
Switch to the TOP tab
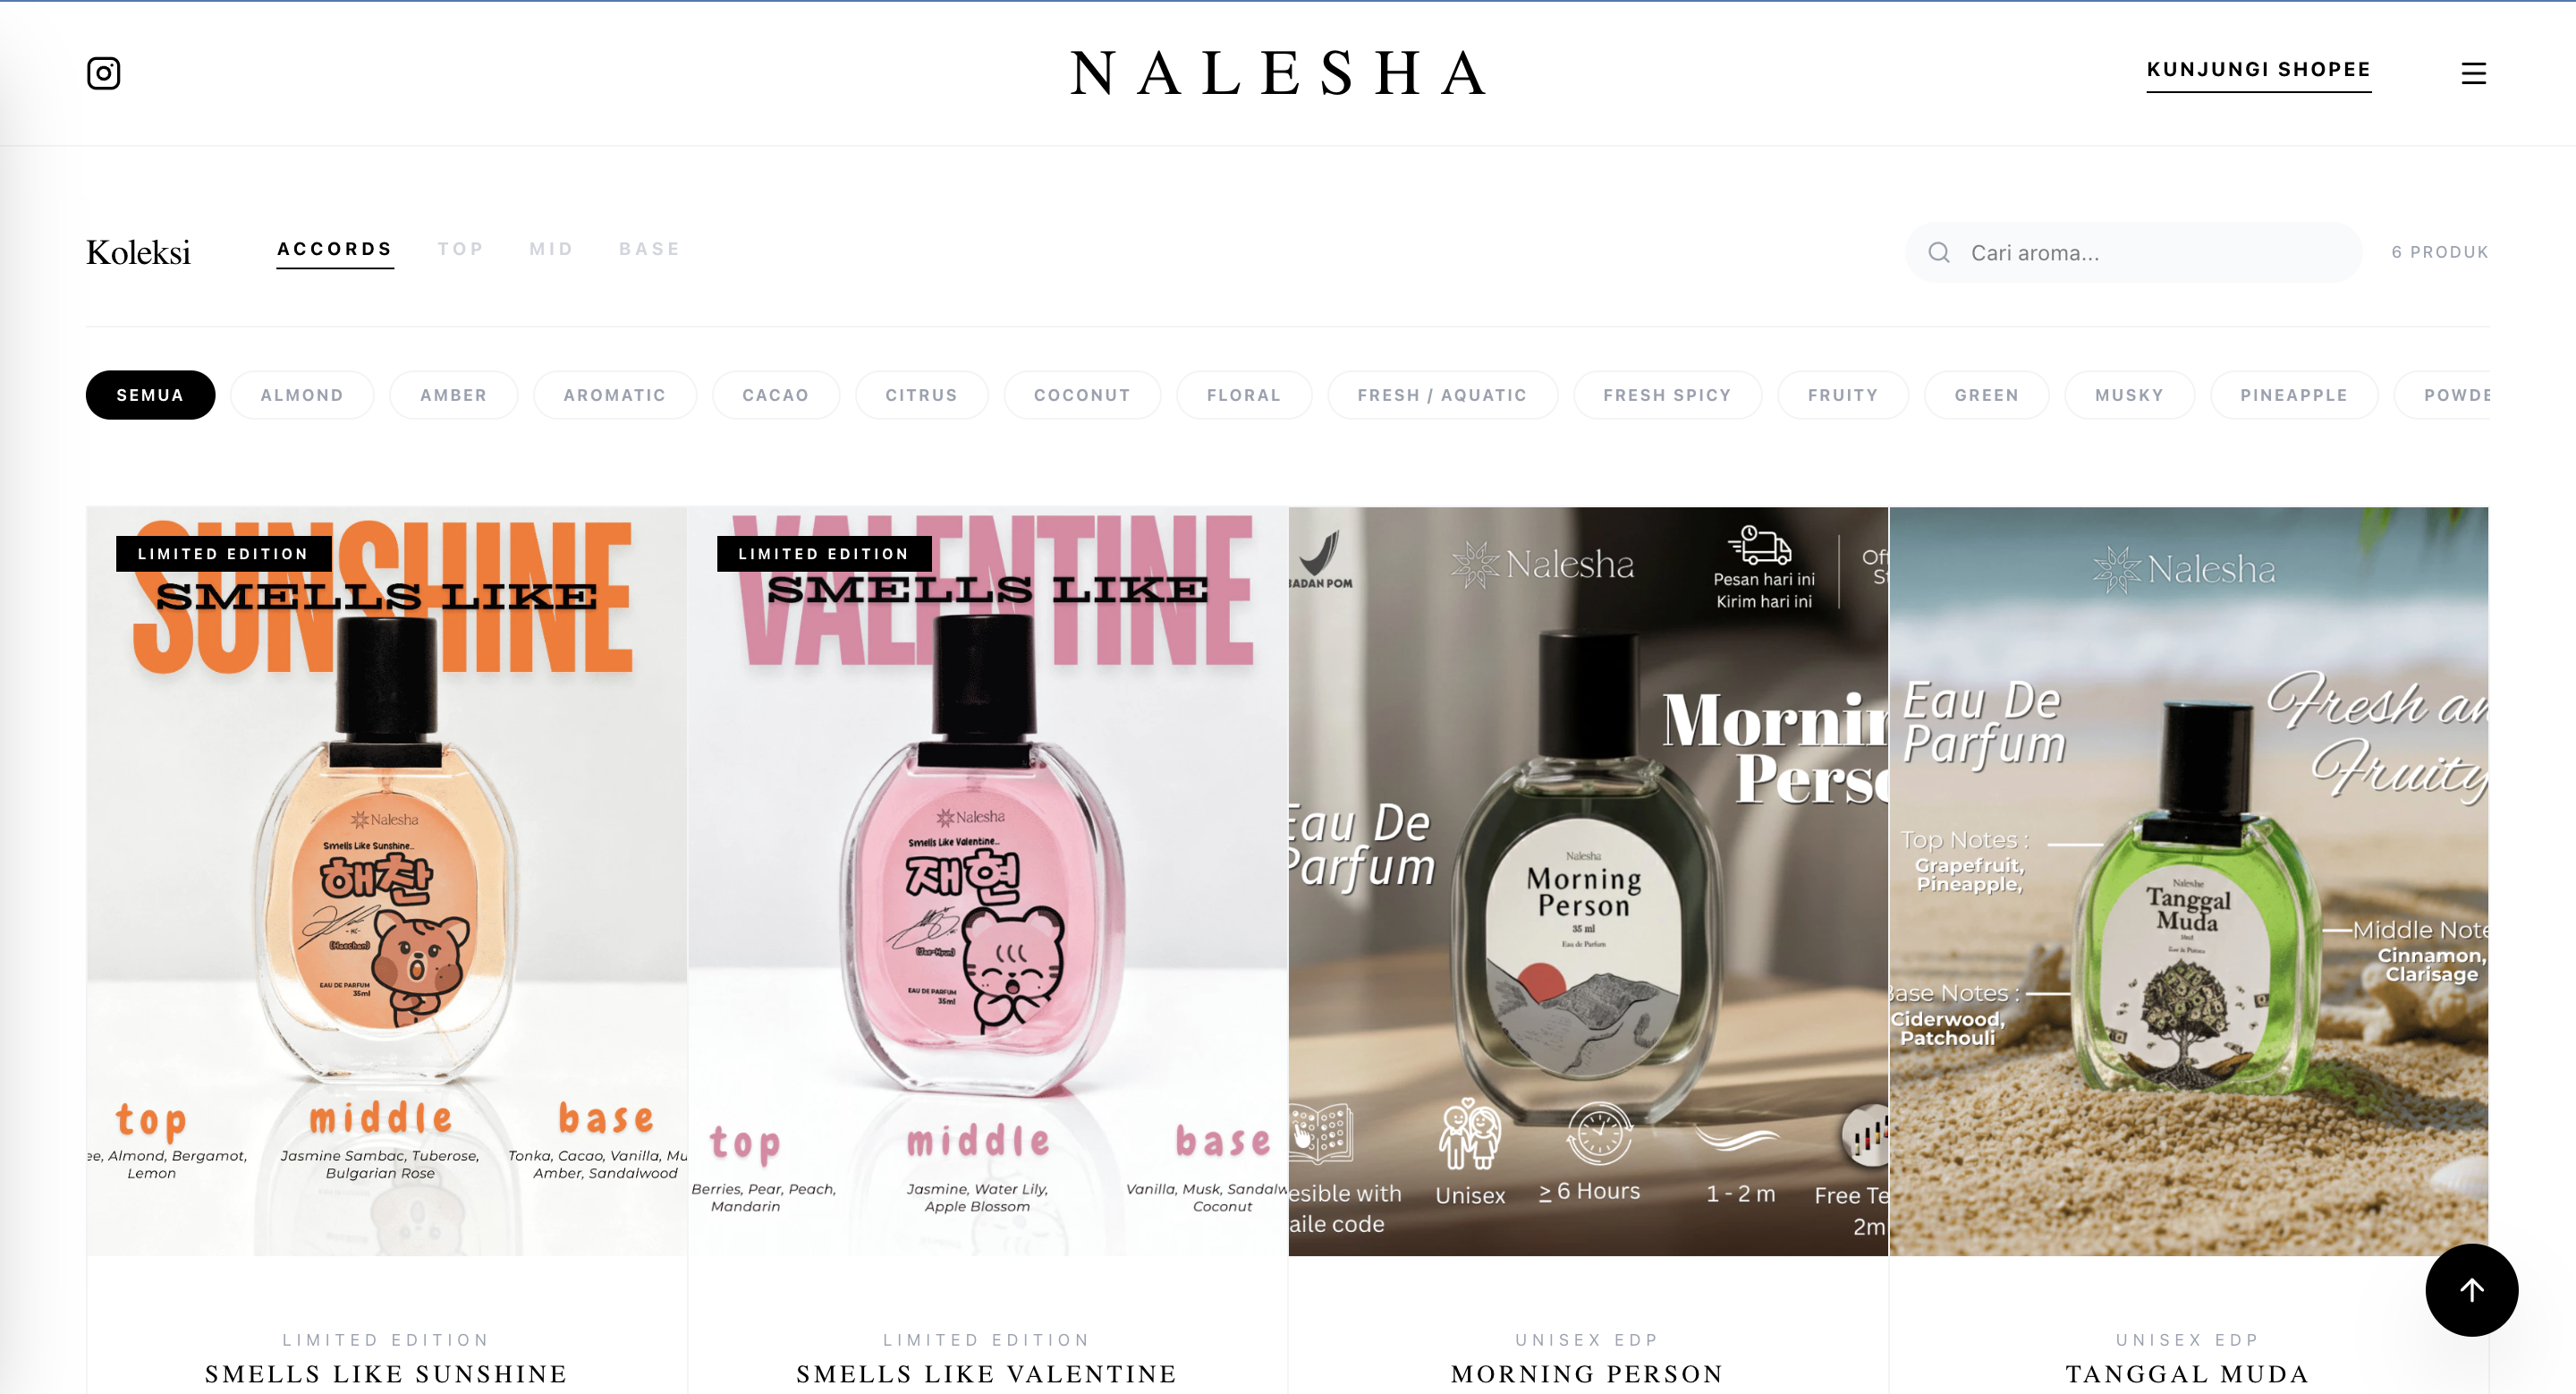point(460,249)
